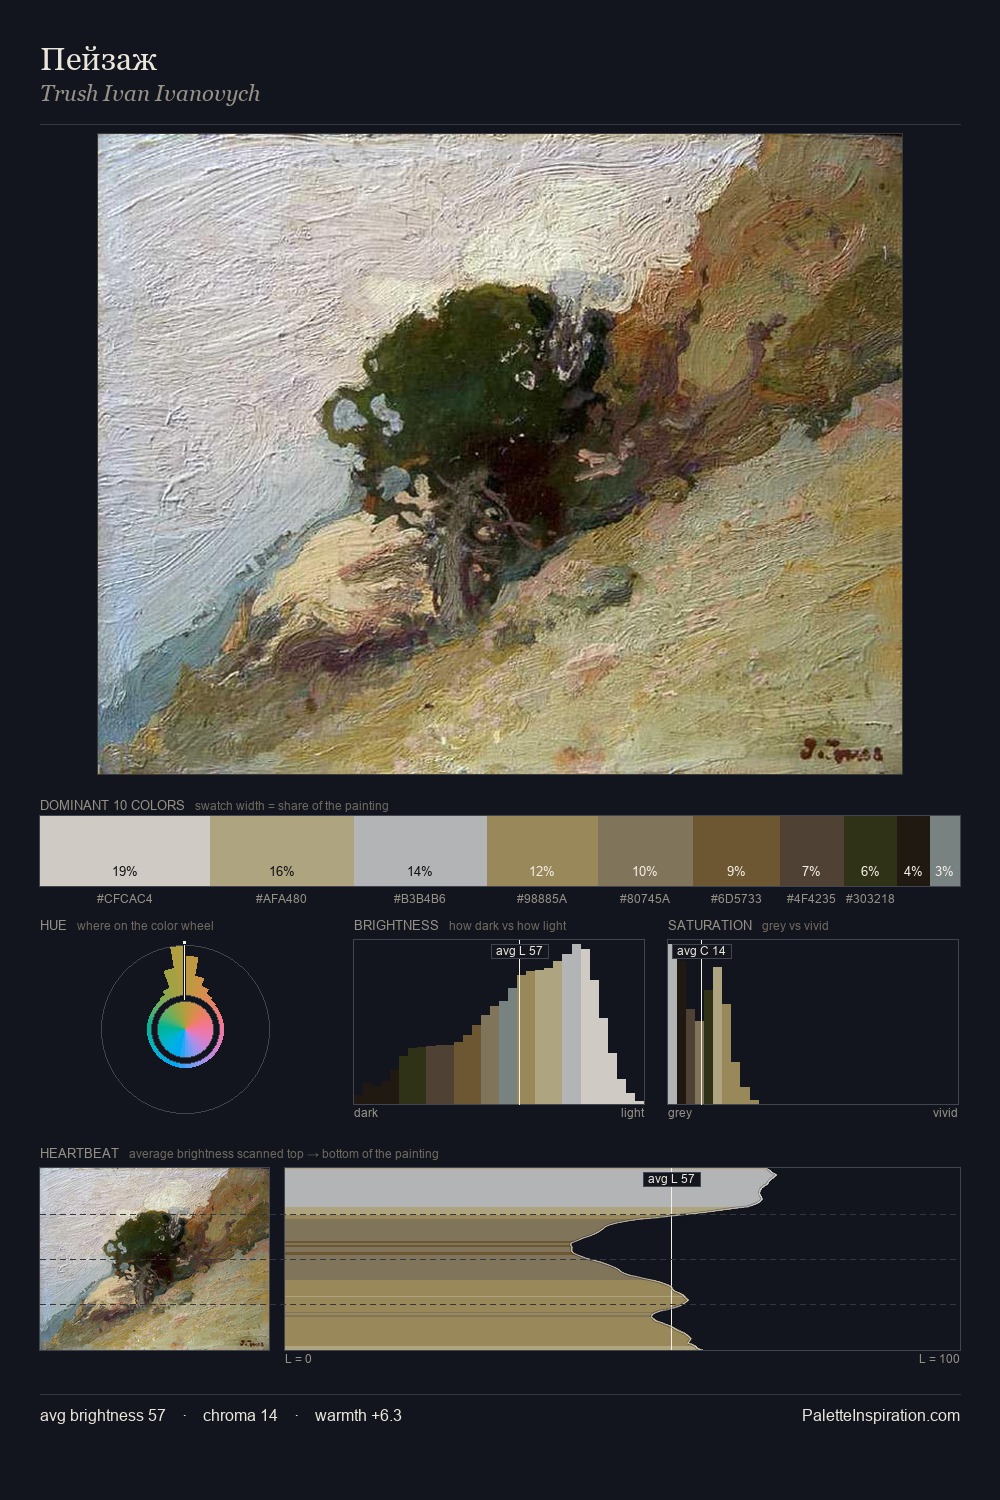Click the hex label '#CFCAC4'

(125, 898)
